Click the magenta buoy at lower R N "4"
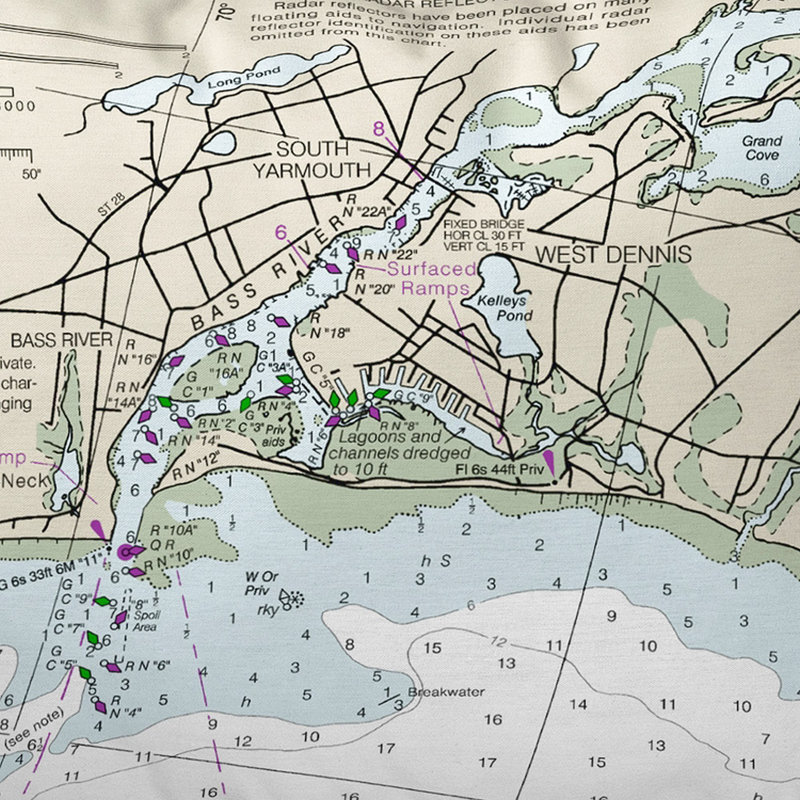The image size is (800, 800). tap(101, 707)
